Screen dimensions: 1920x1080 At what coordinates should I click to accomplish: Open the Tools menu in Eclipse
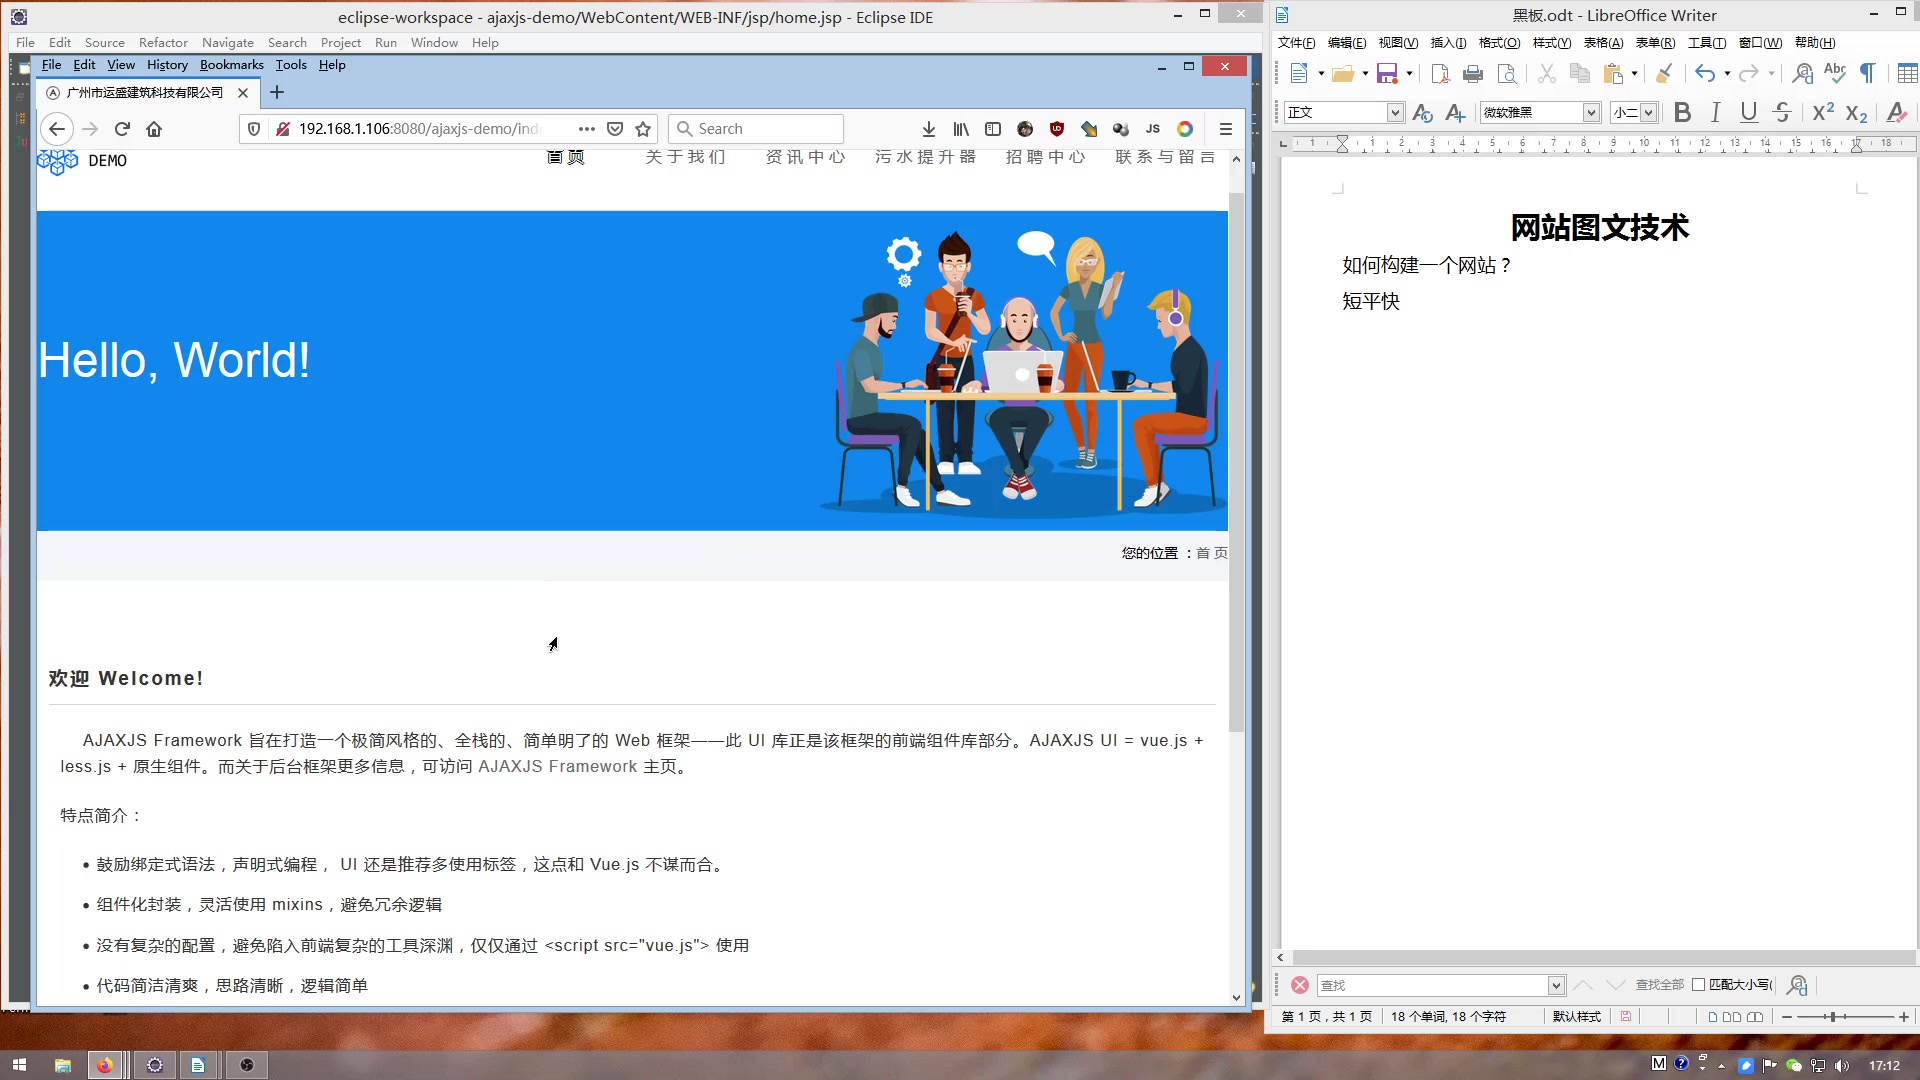291,64
